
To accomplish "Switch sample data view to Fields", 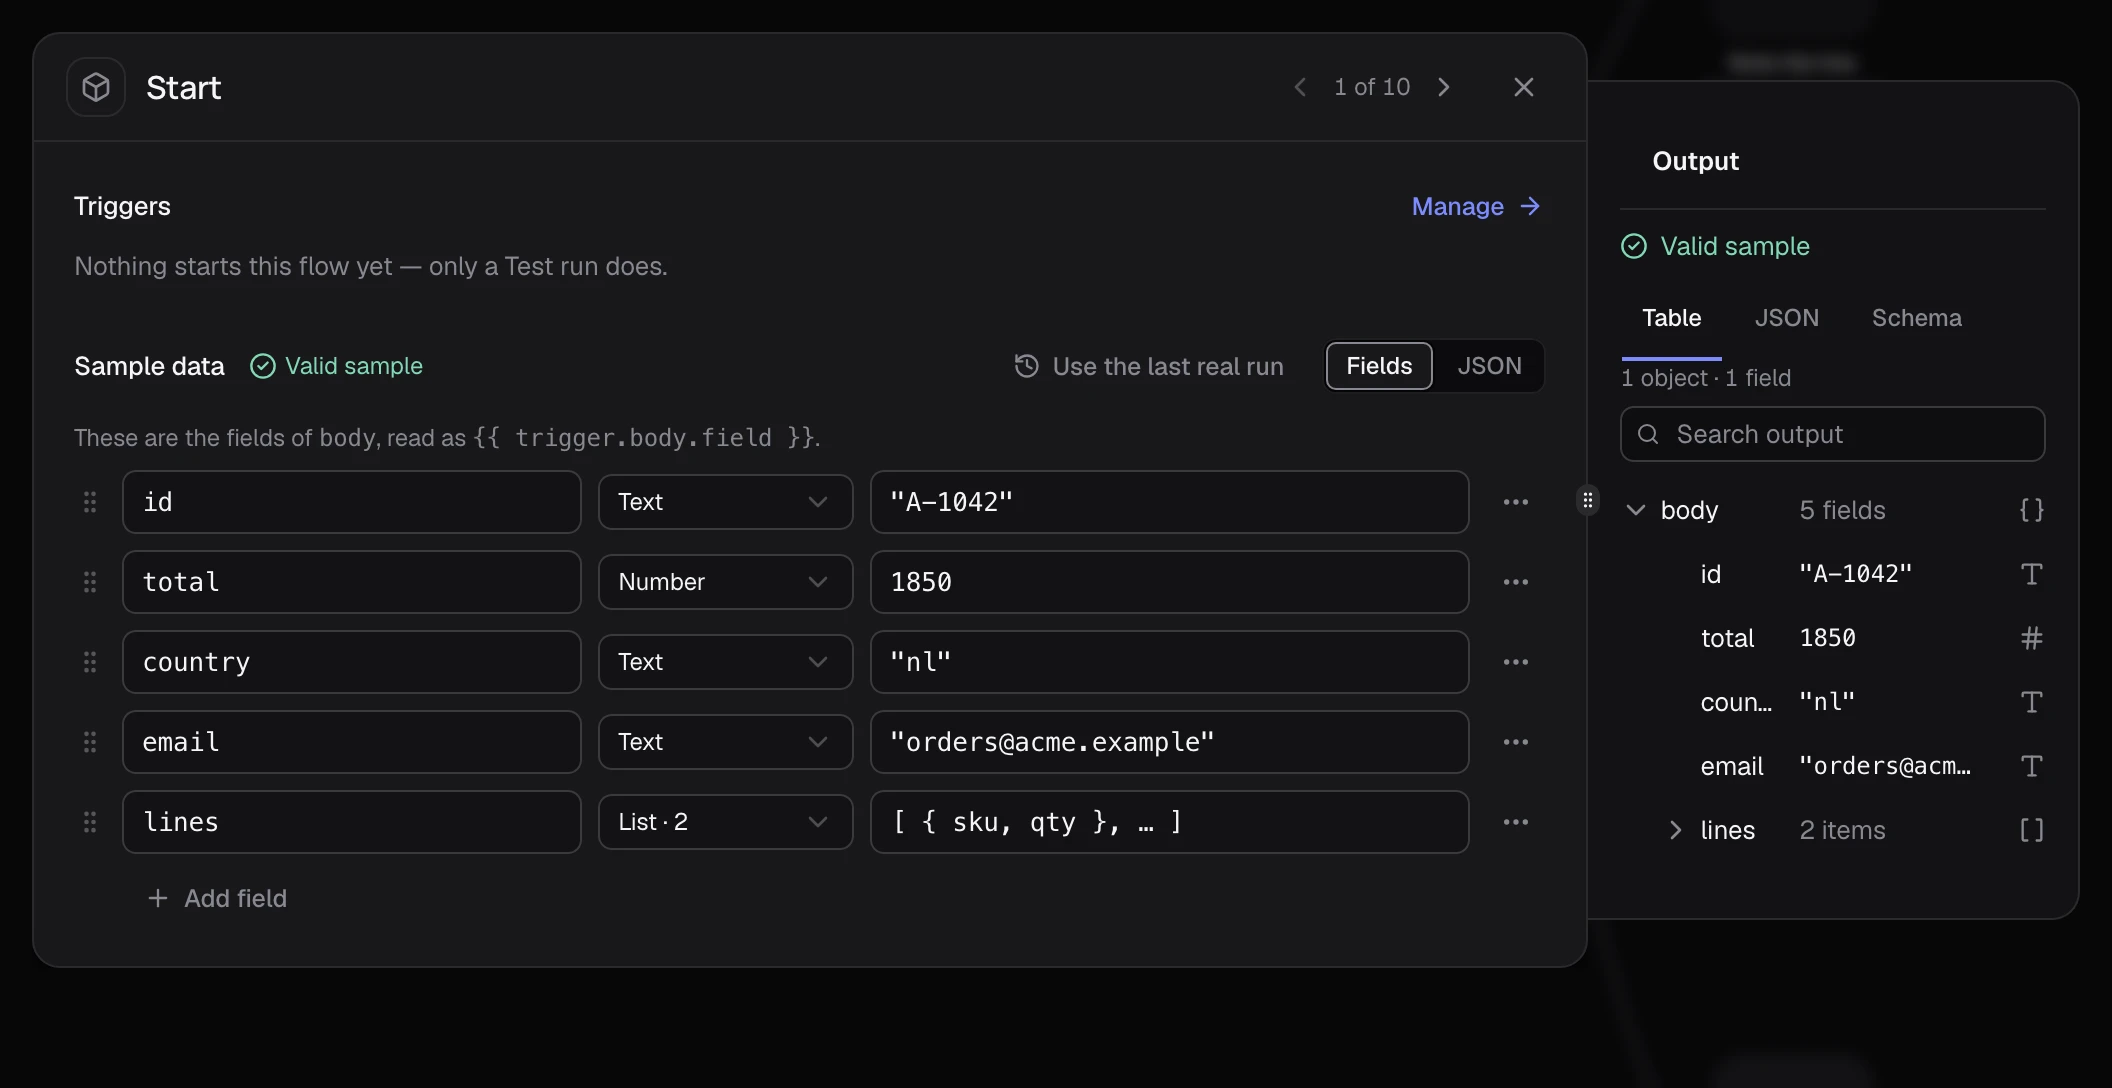I will pyautogui.click(x=1379, y=366).
